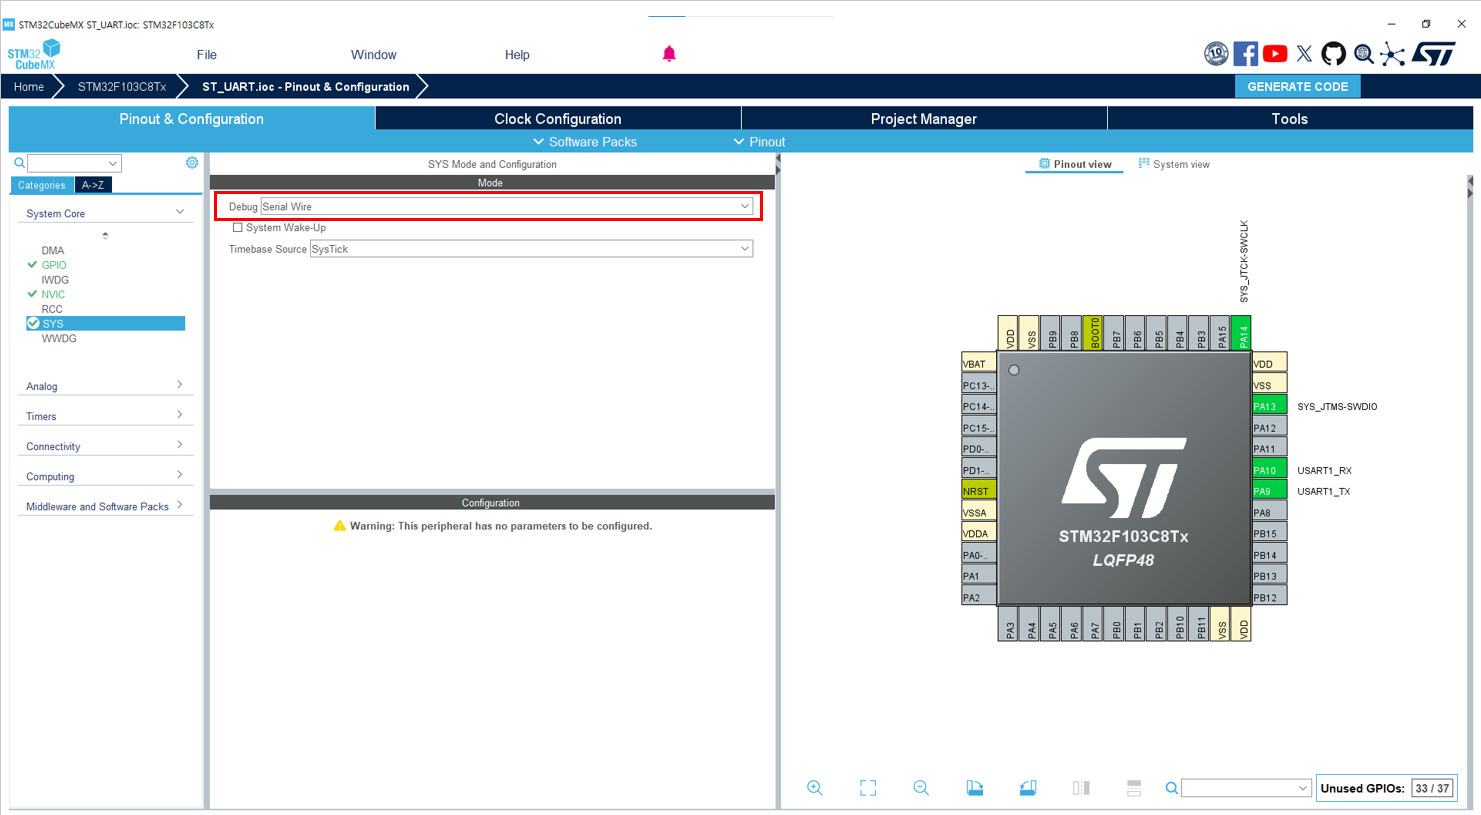Viewport: 1481px width, 815px height.
Task: Click the pin search magnifier icon
Action: (1171, 789)
